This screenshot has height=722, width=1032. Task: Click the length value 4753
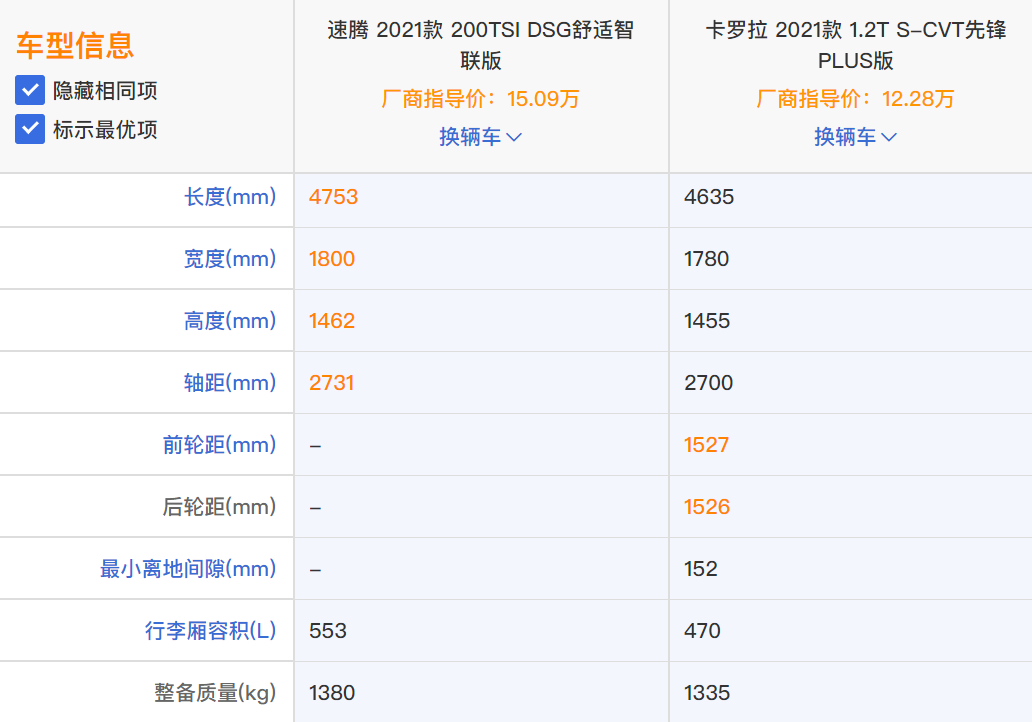(x=333, y=197)
